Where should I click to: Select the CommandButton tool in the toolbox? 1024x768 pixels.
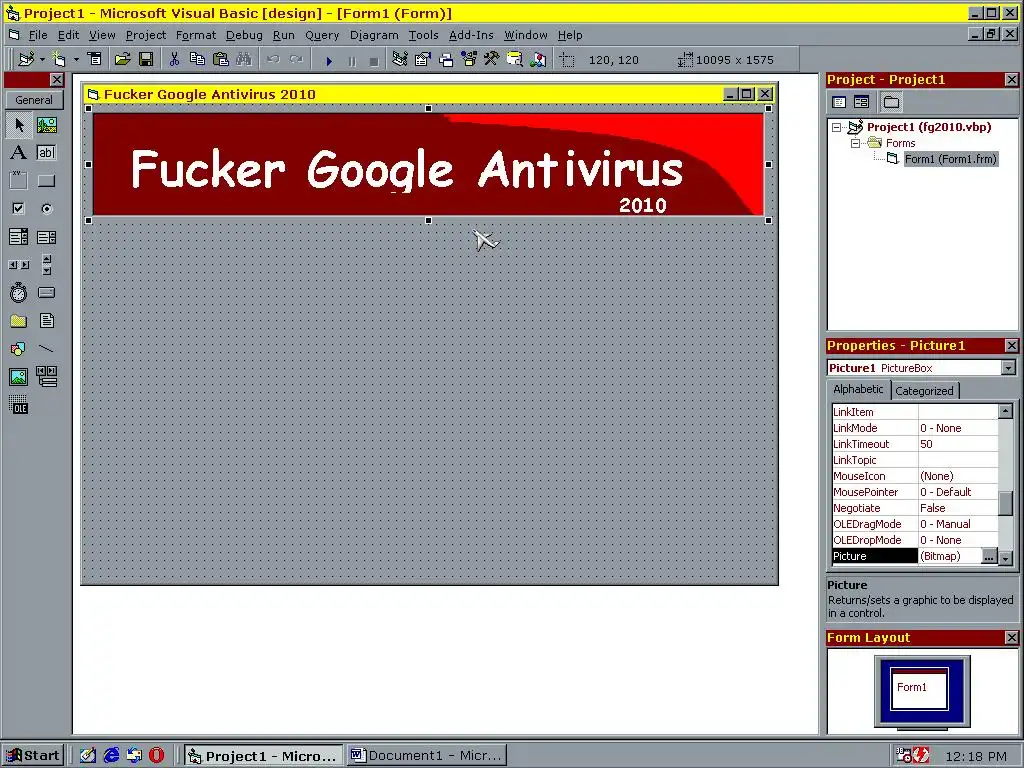[x=46, y=181]
